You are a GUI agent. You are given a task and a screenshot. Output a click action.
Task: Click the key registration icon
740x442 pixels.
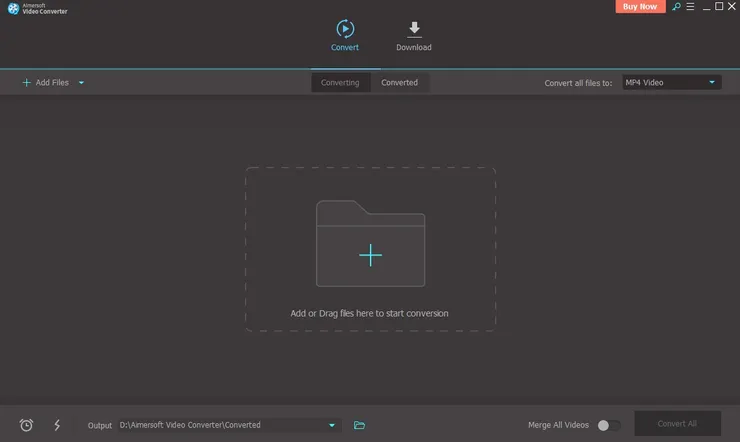click(x=676, y=7)
